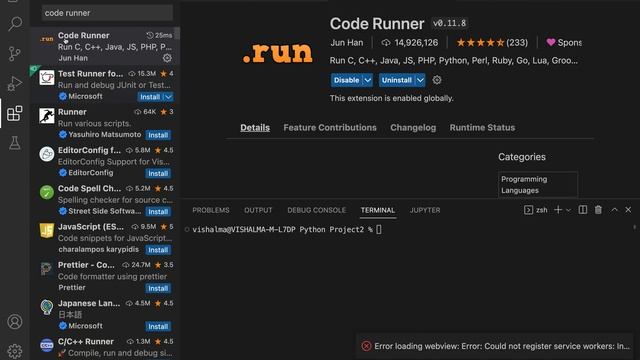640x360 pixels.
Task: Install the Code Spell Checker extension
Action: (x=158, y=212)
